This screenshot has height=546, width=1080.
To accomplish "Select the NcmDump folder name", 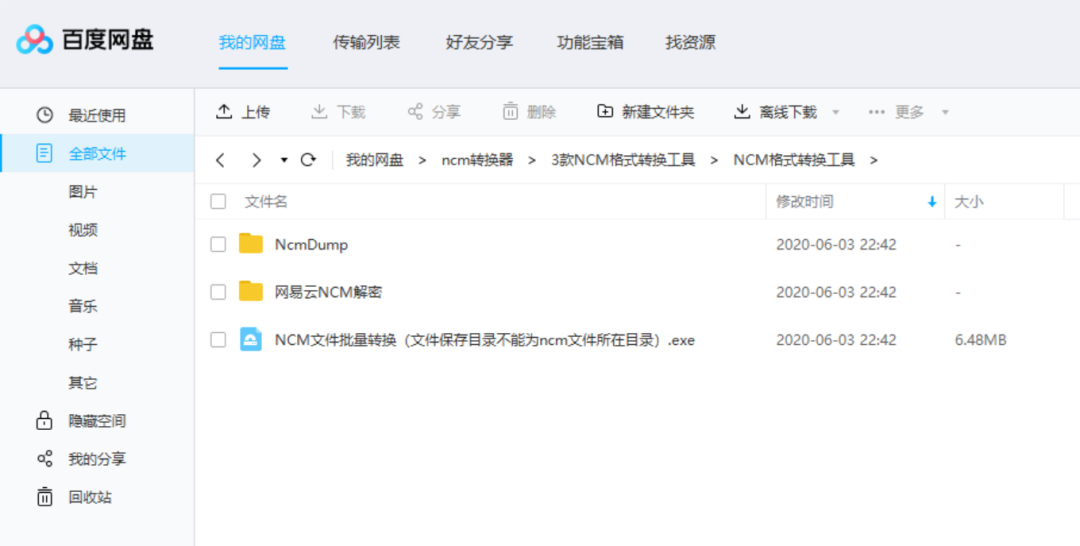I will pyautogui.click(x=311, y=244).
